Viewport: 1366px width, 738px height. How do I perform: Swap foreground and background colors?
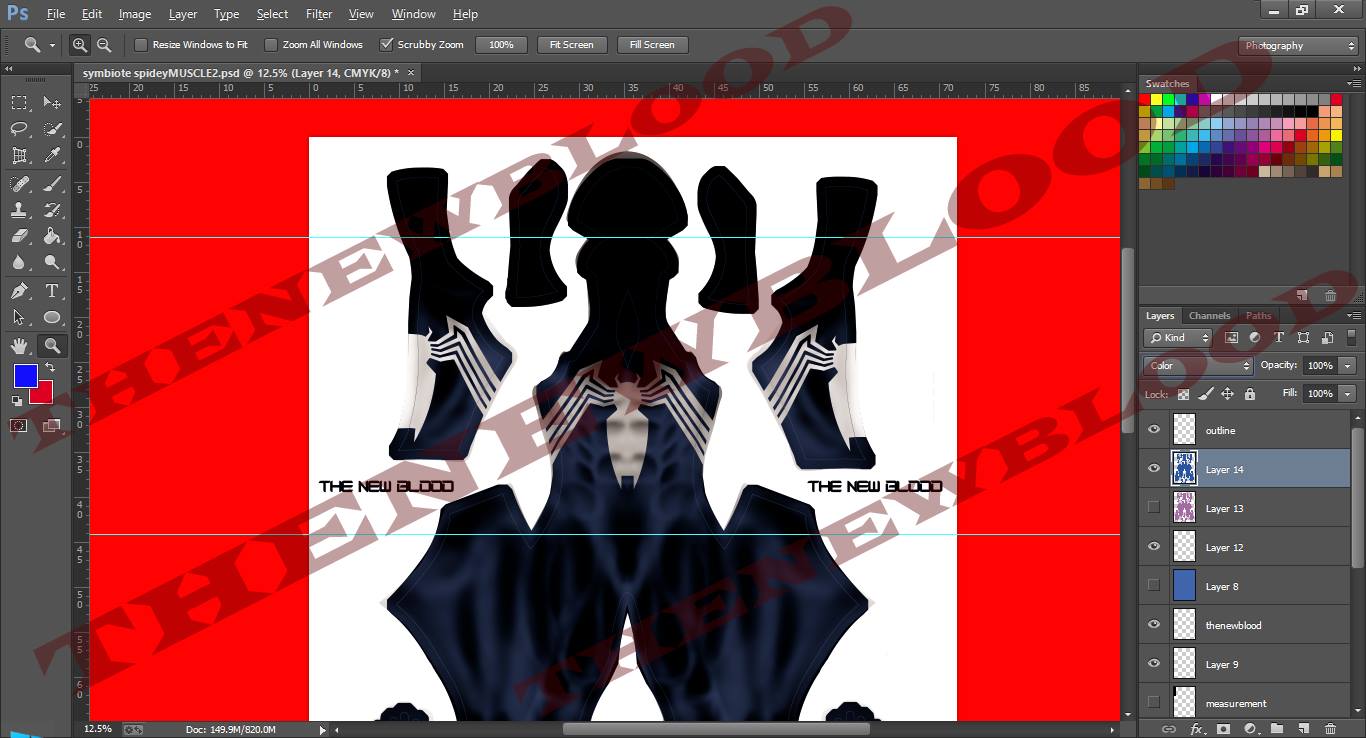point(49,368)
